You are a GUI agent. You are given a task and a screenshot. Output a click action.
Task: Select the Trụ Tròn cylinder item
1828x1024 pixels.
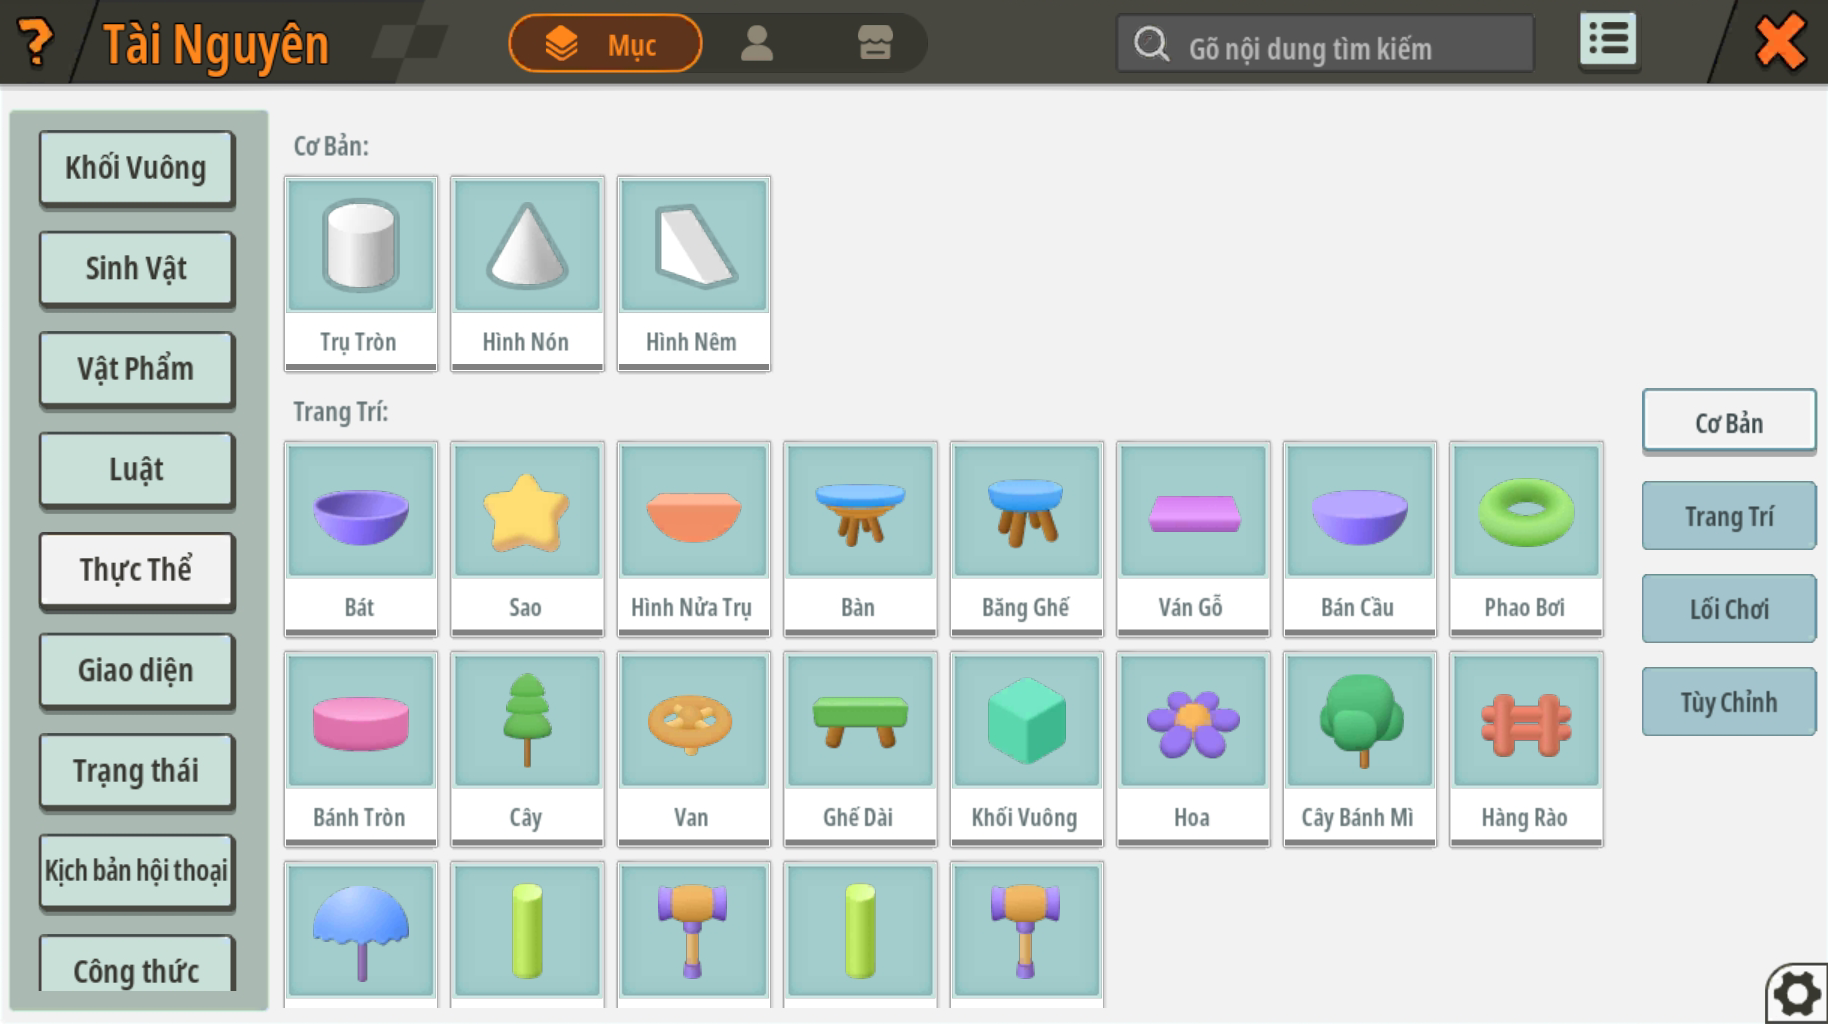[361, 273]
